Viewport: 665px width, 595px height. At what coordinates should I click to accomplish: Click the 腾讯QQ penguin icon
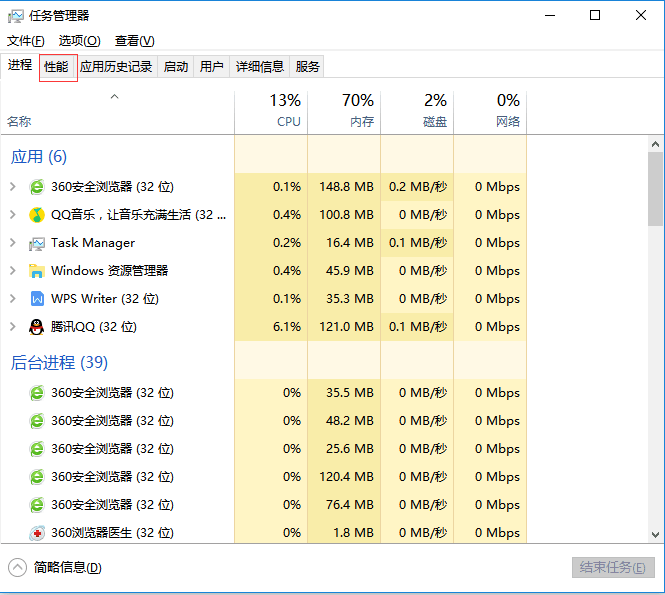[37, 327]
